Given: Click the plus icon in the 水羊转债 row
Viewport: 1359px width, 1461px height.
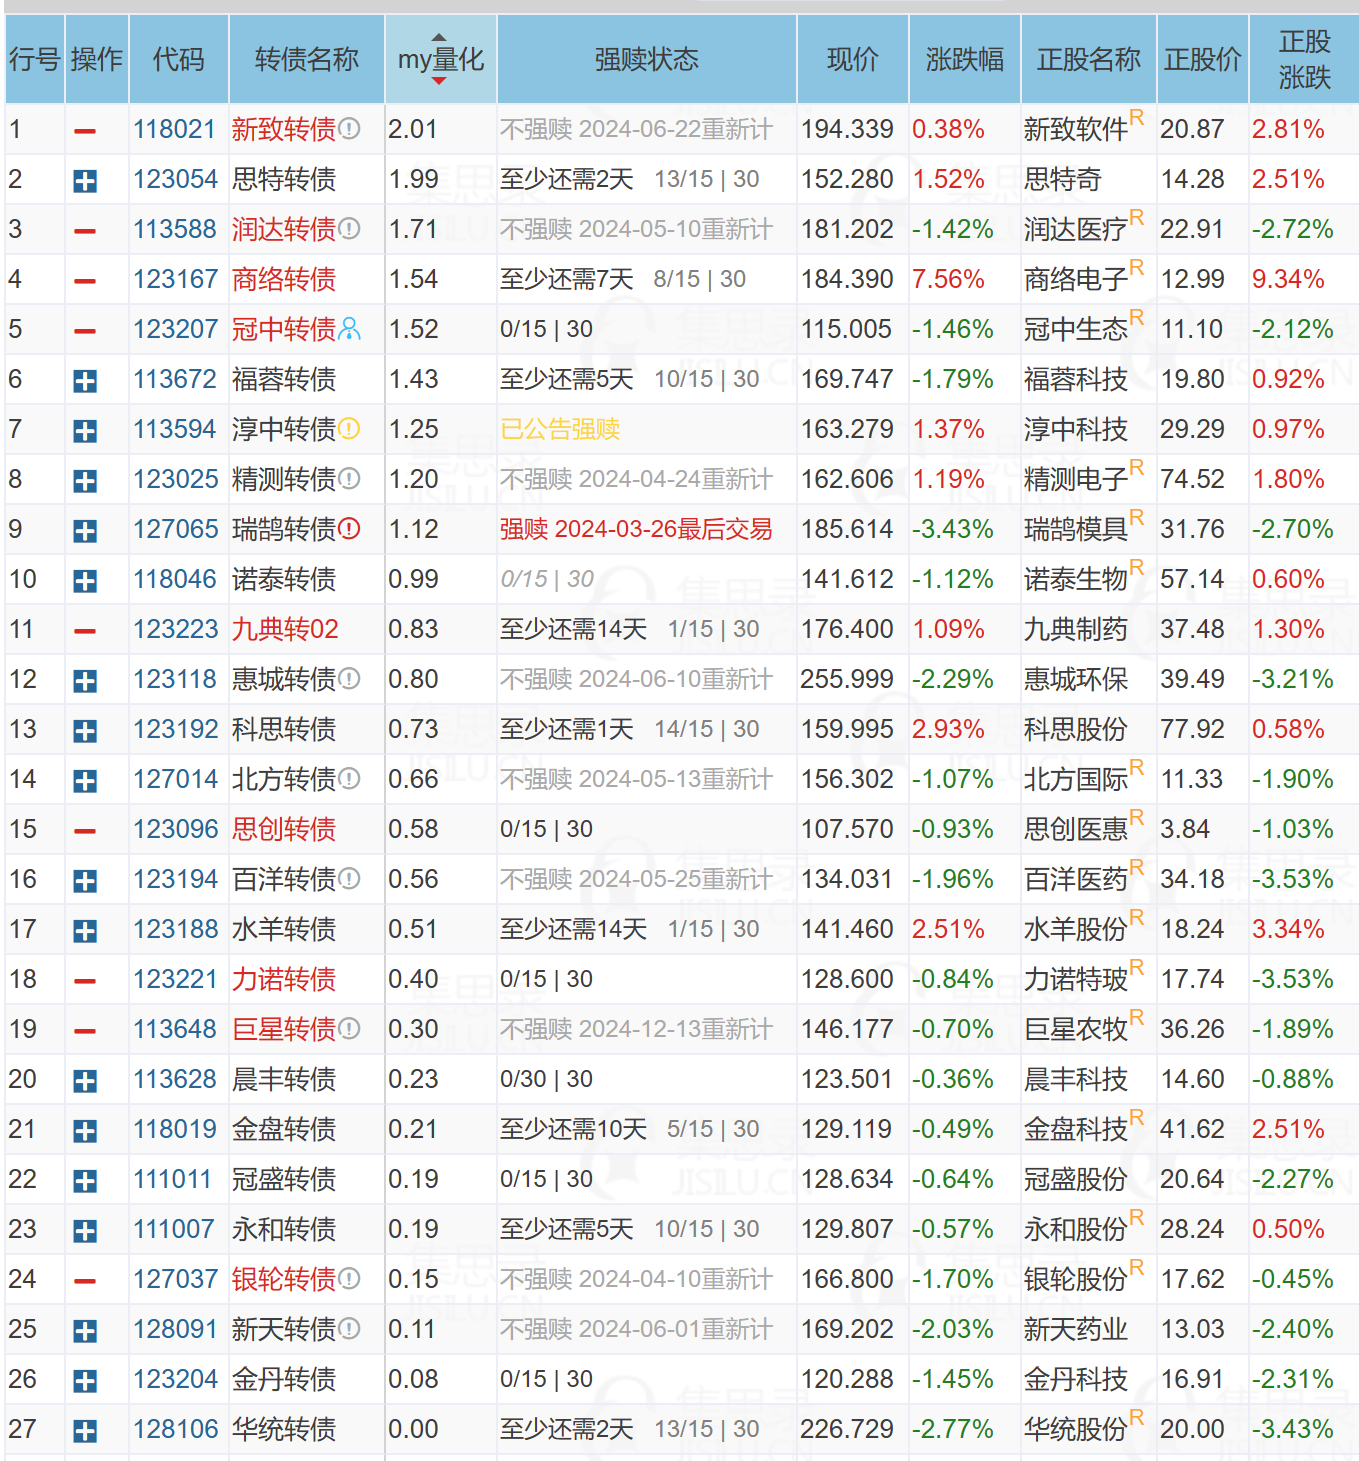Looking at the screenshot, I should point(85,931).
